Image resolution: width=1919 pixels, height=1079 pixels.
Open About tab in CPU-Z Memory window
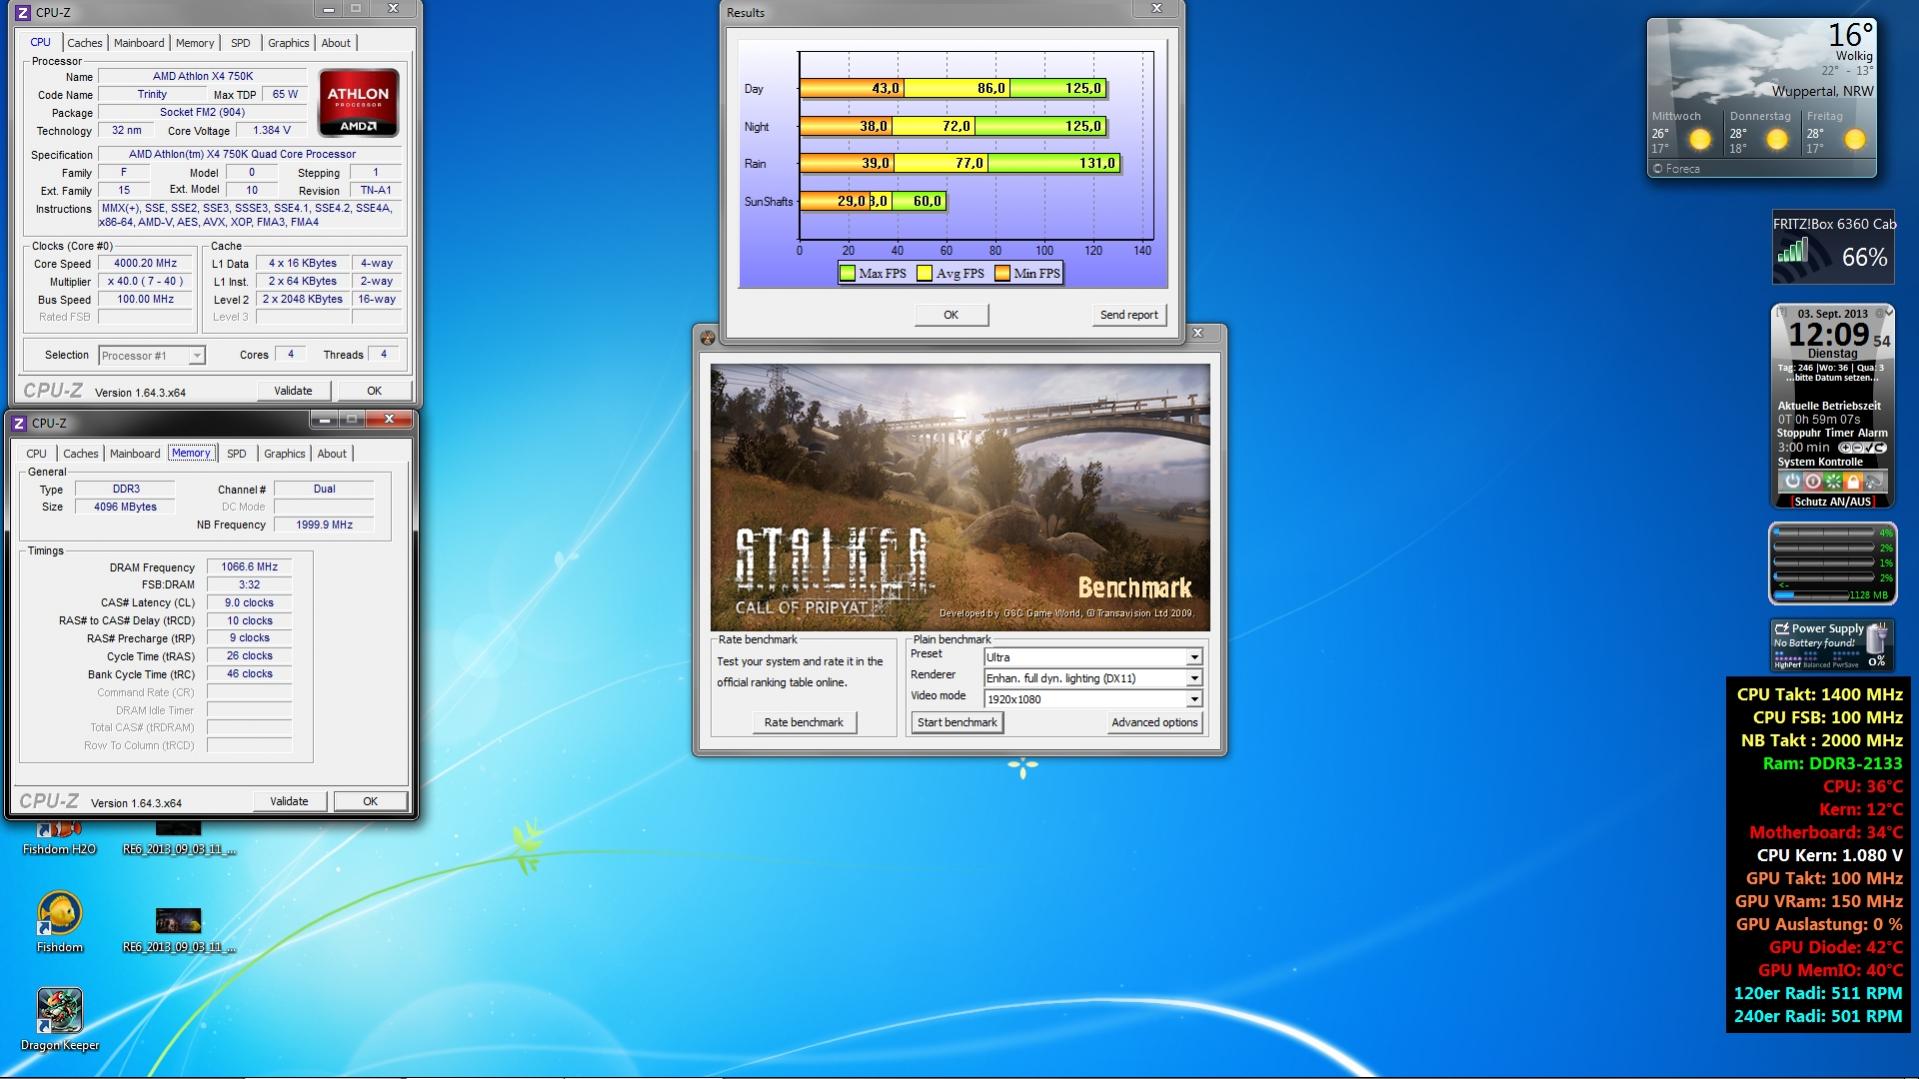(332, 454)
